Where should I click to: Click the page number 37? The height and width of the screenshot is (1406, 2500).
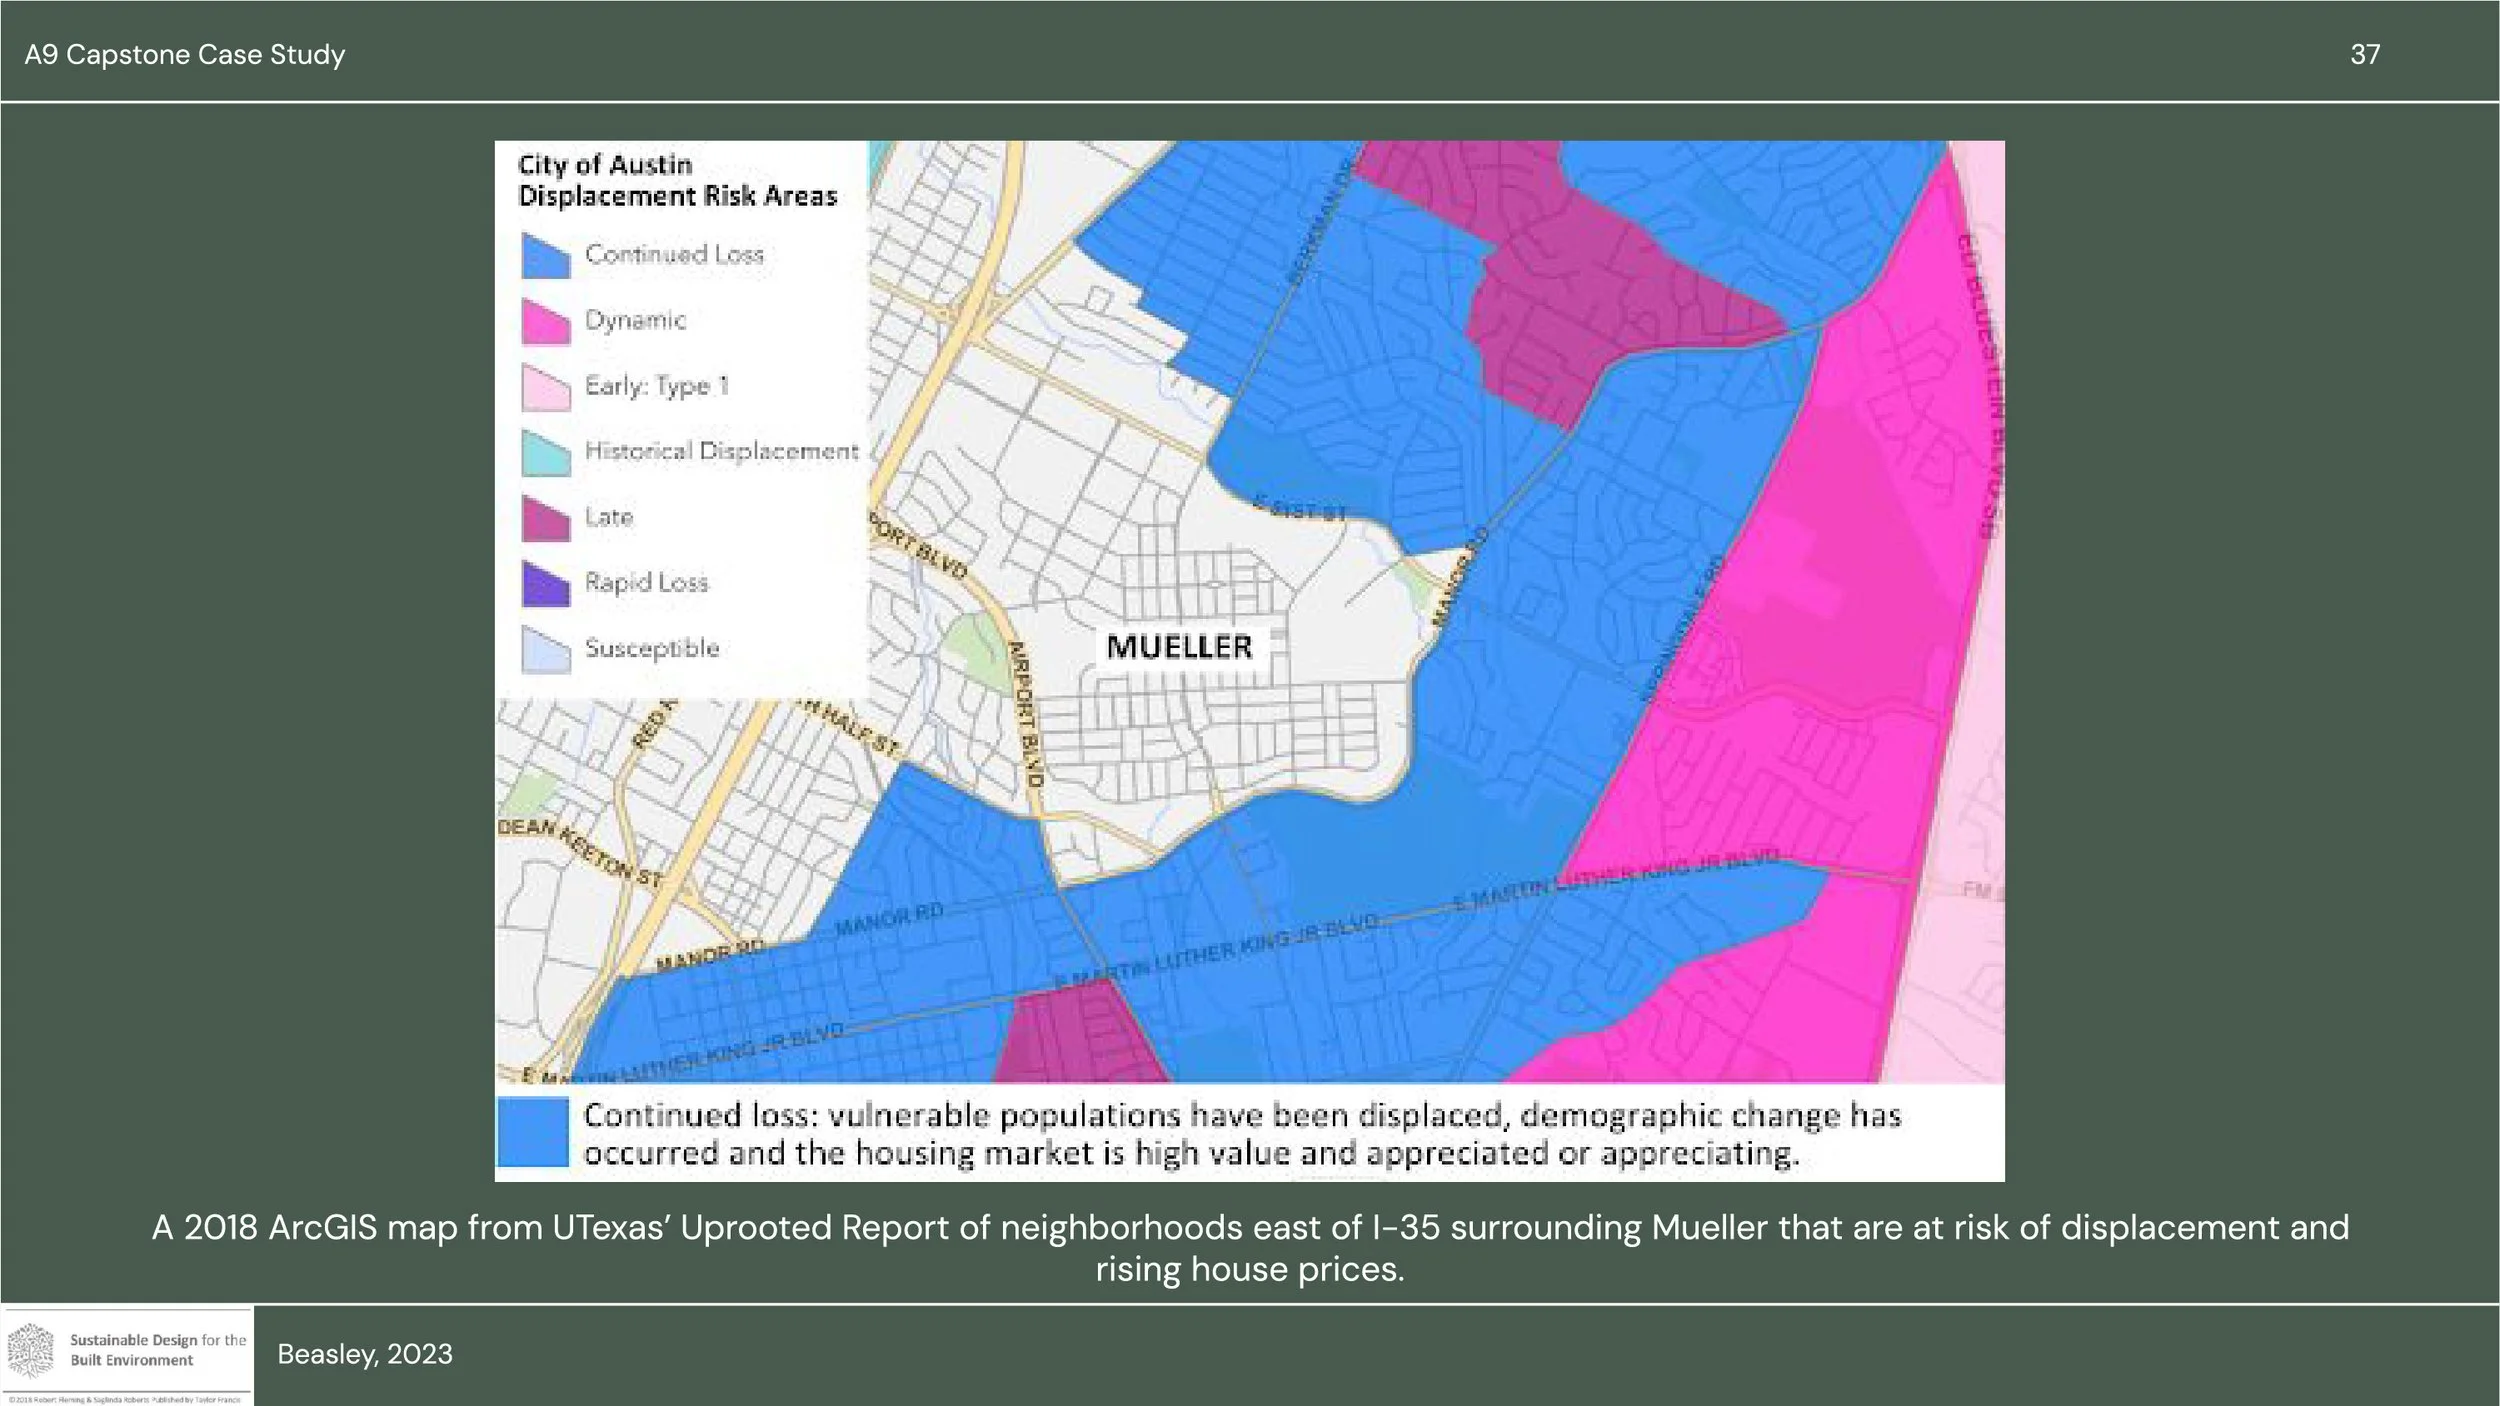click(2364, 54)
